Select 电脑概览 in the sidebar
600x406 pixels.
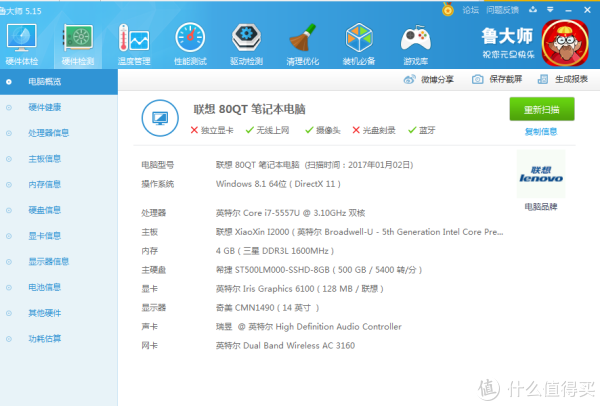point(59,82)
